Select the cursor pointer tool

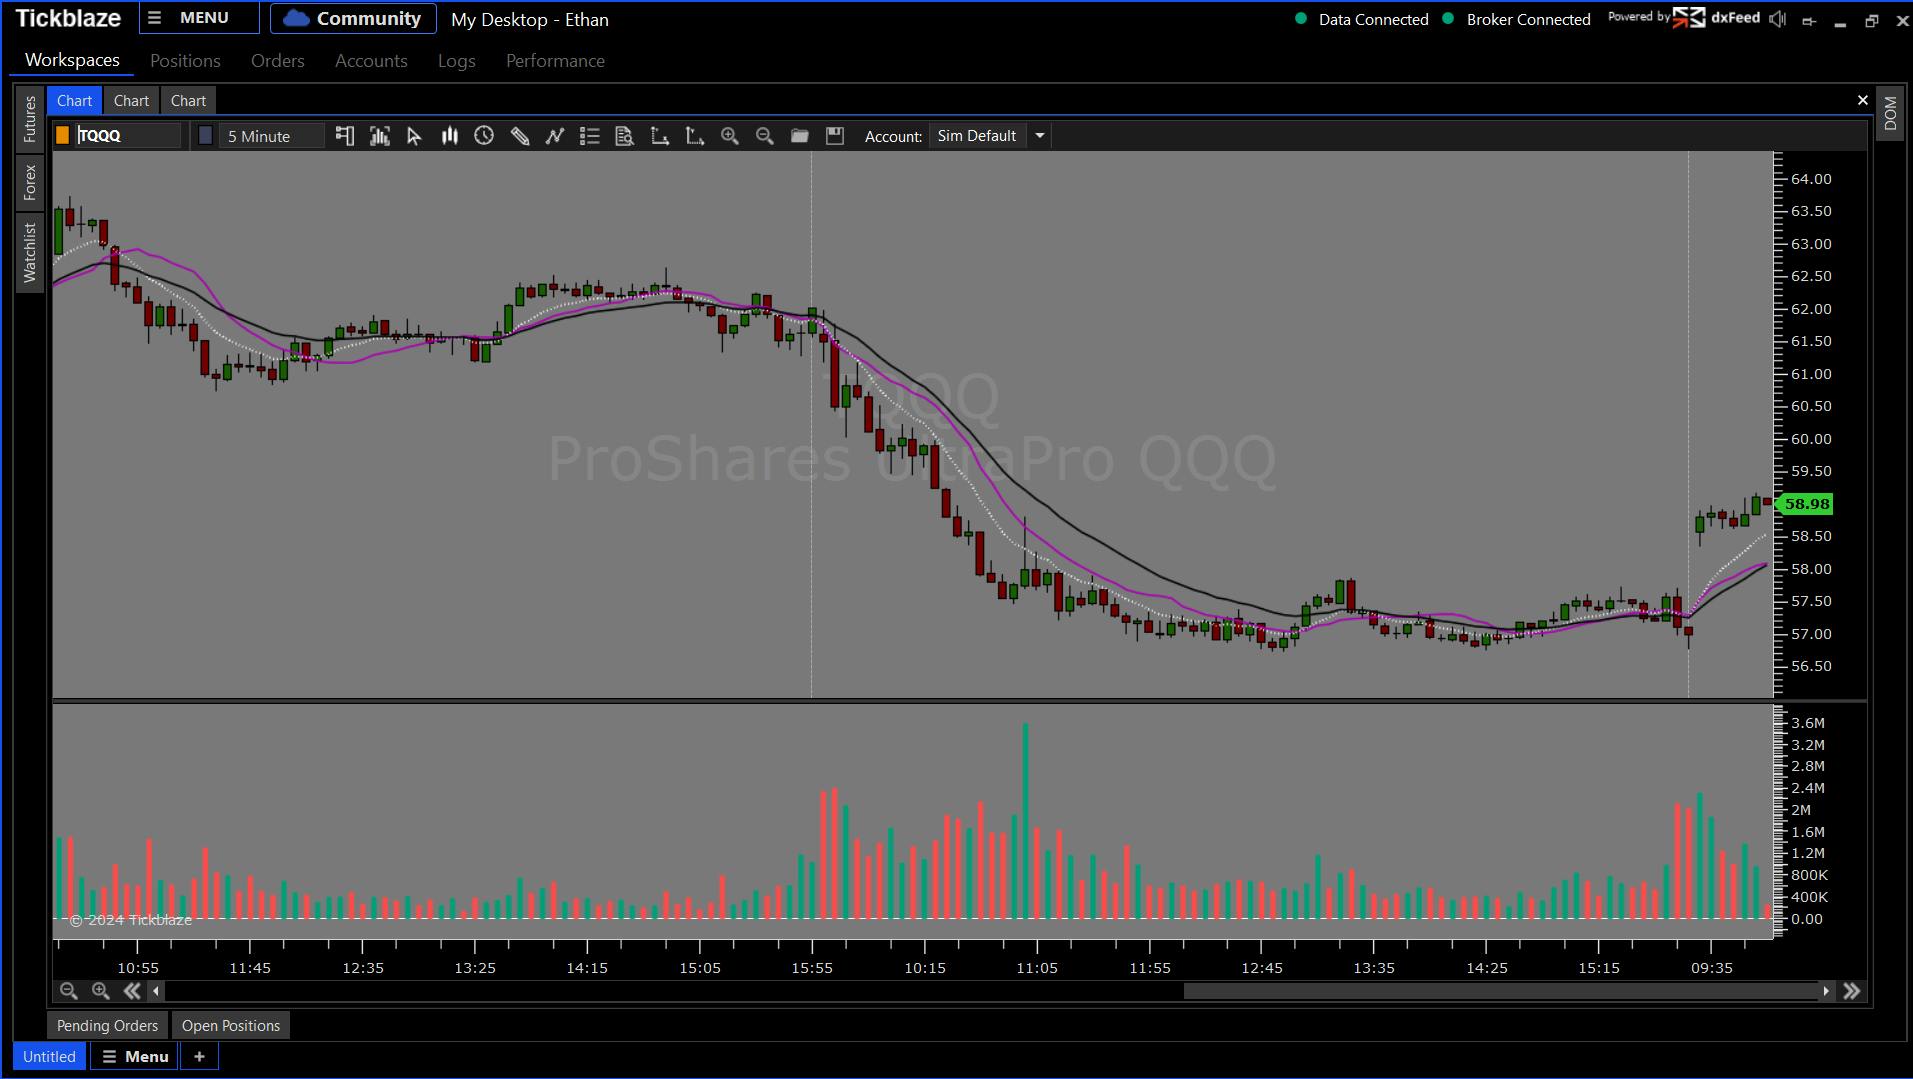[x=414, y=136]
